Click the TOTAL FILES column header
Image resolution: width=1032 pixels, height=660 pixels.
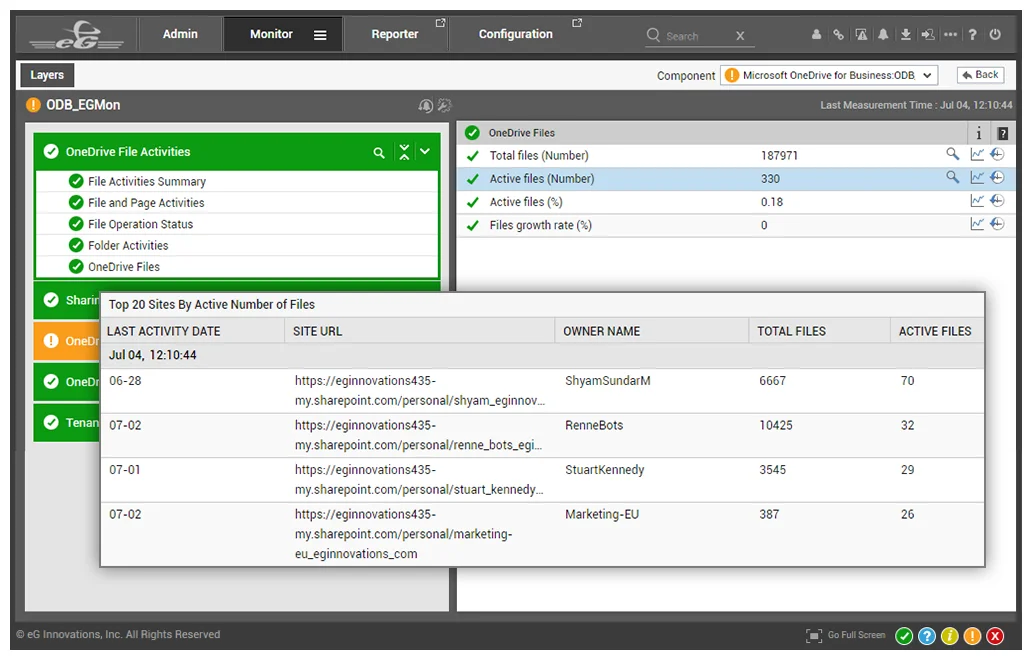click(x=819, y=331)
